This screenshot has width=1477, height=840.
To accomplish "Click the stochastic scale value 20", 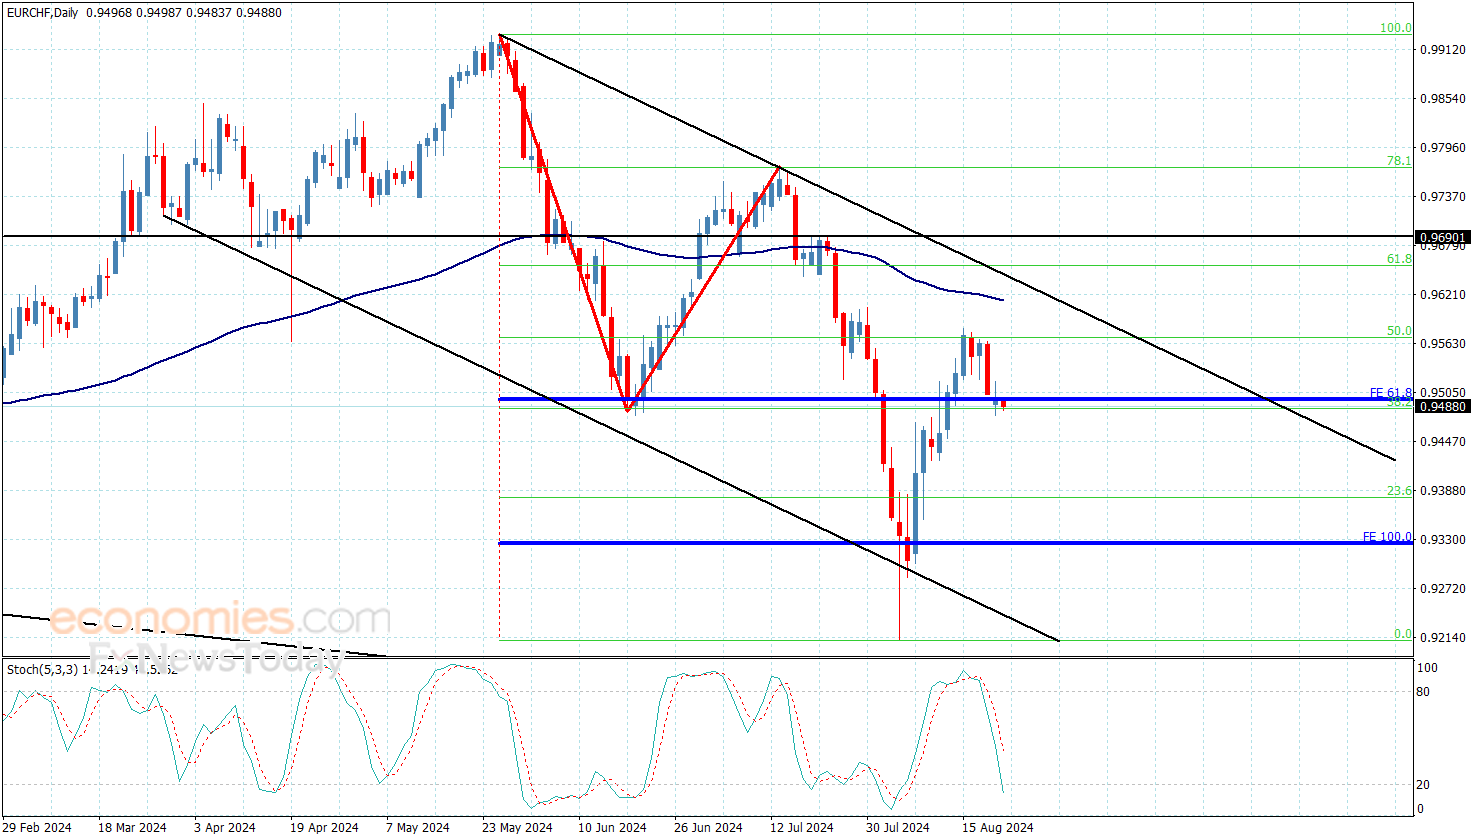I will tap(1424, 785).
